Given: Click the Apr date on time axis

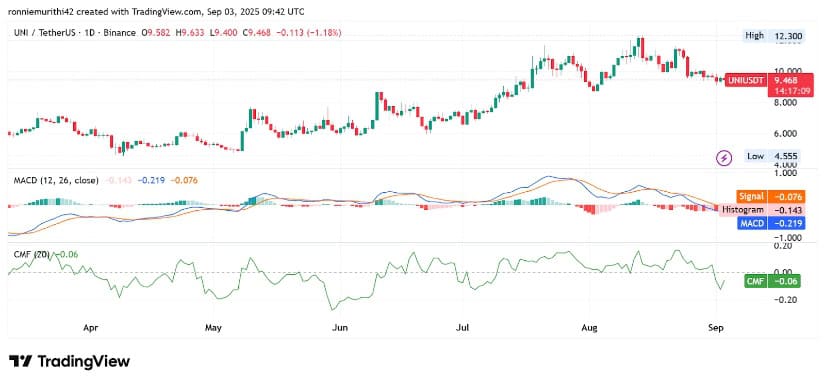Looking at the screenshot, I should click(x=90, y=328).
